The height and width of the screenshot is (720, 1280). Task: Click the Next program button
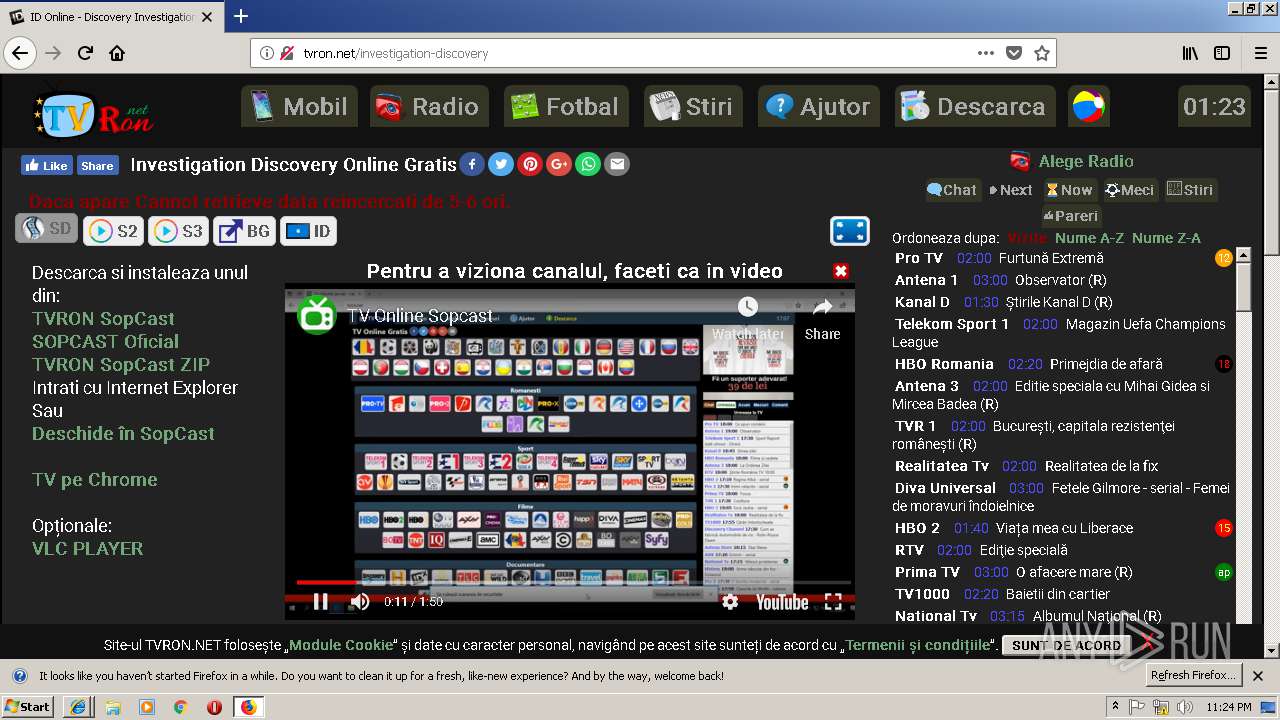(x=1010, y=189)
